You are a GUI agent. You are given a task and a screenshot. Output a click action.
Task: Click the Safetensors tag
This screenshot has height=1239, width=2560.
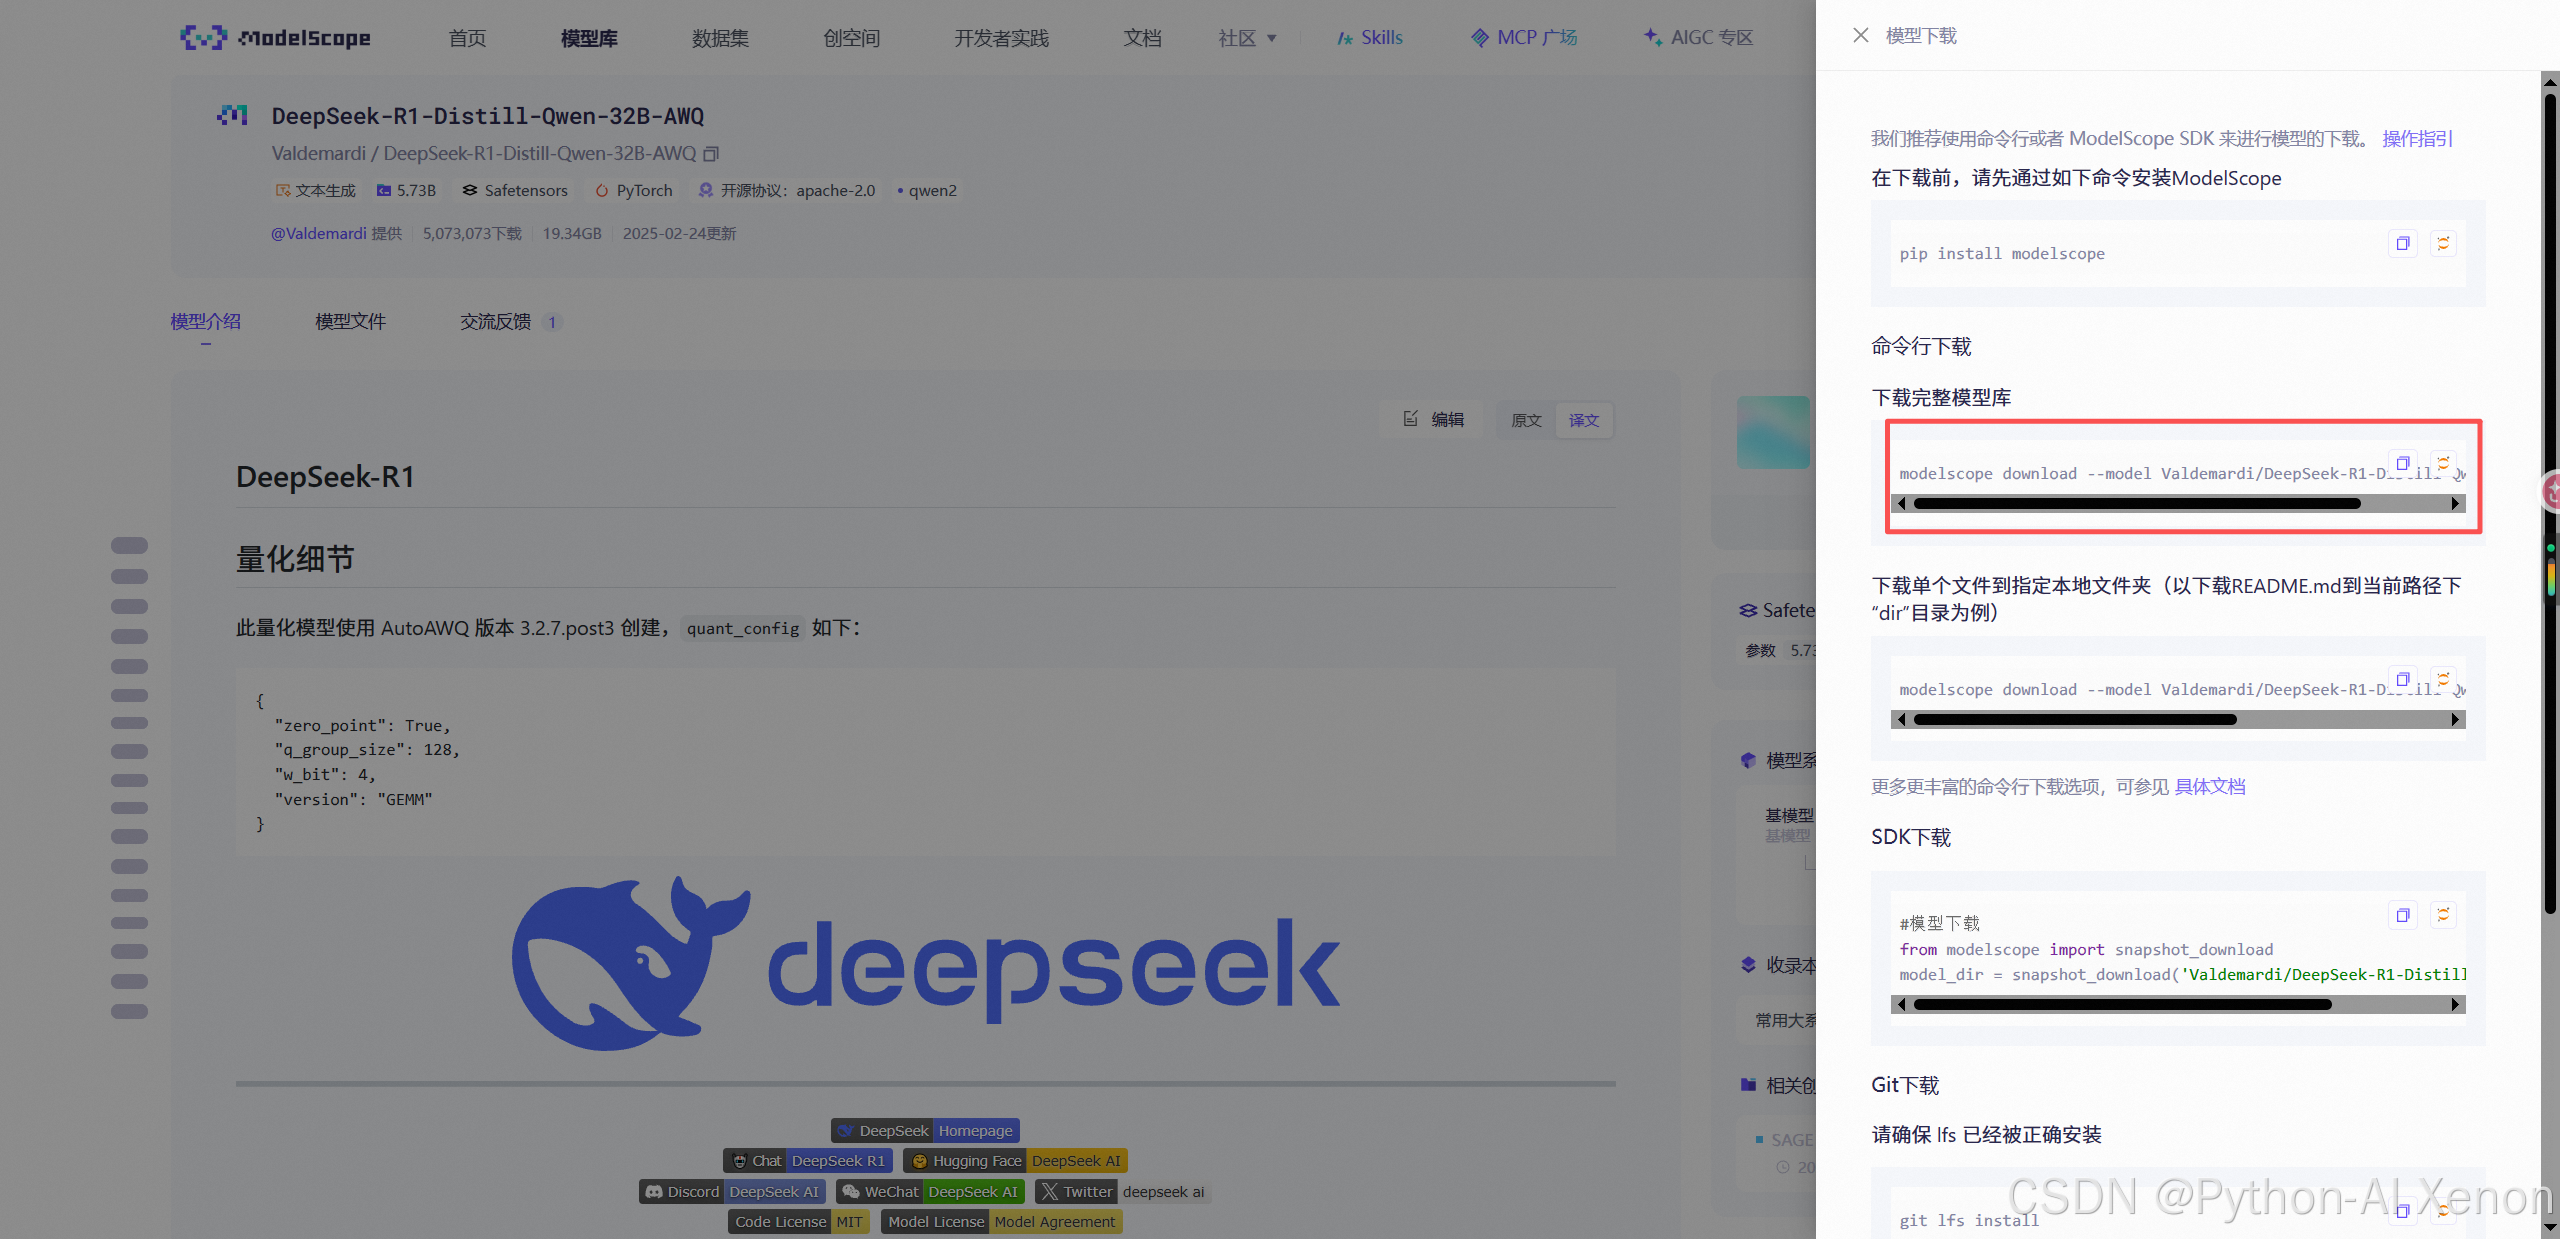515,190
